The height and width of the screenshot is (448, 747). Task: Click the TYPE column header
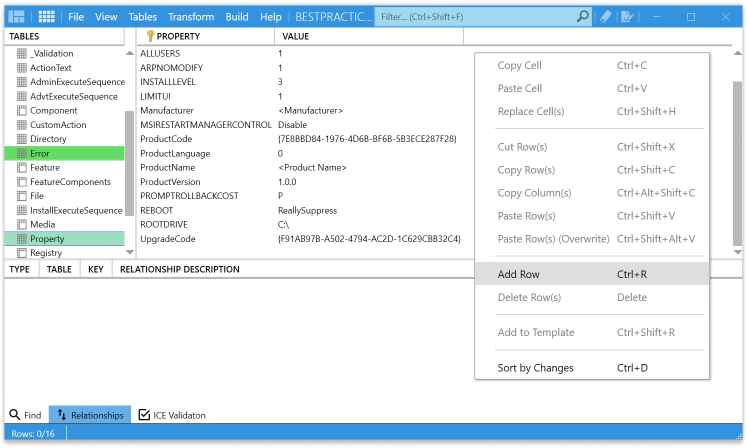(x=19, y=269)
